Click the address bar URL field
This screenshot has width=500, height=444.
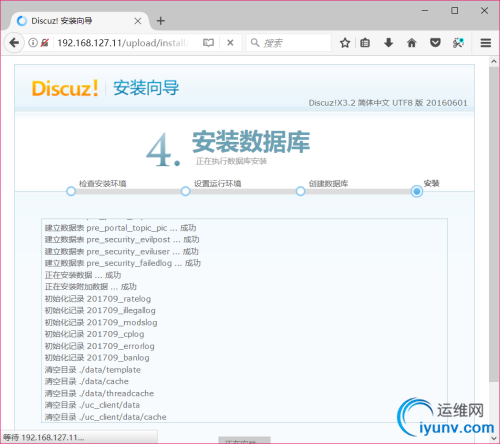(123, 43)
